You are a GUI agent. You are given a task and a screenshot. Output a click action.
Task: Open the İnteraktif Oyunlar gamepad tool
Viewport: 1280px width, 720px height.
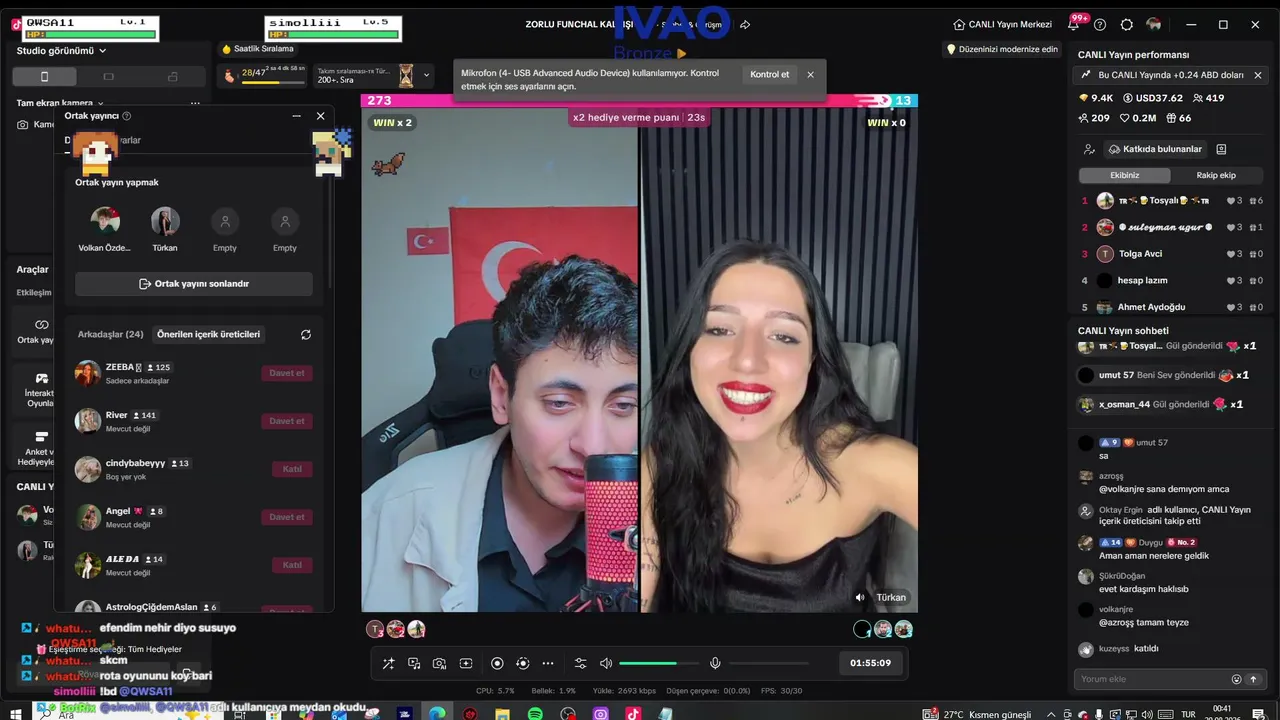(41, 379)
